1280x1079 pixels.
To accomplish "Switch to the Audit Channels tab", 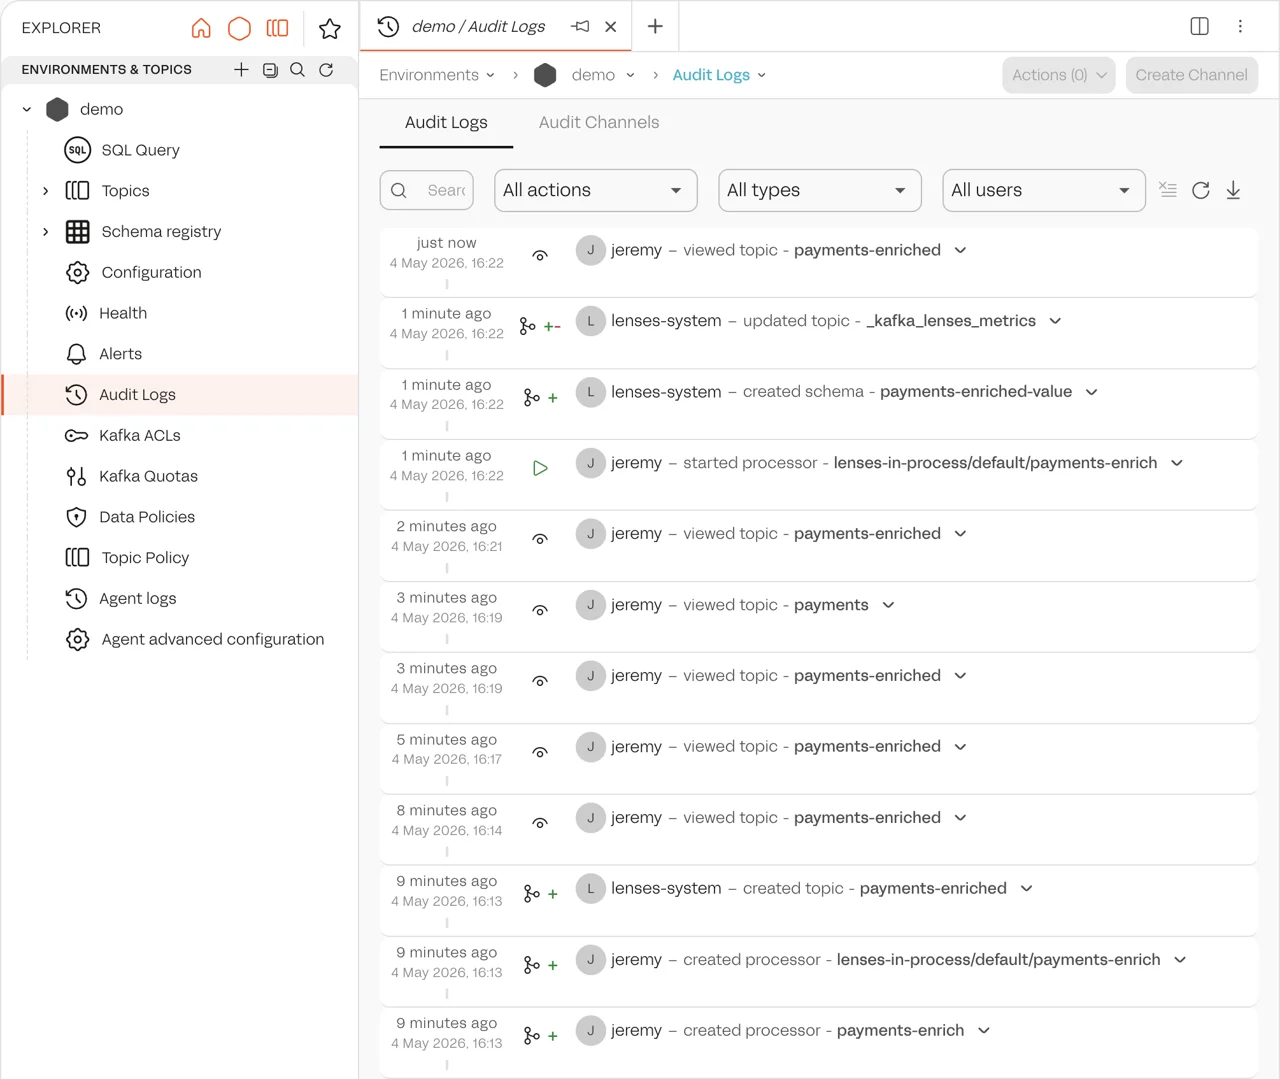I will click(599, 122).
